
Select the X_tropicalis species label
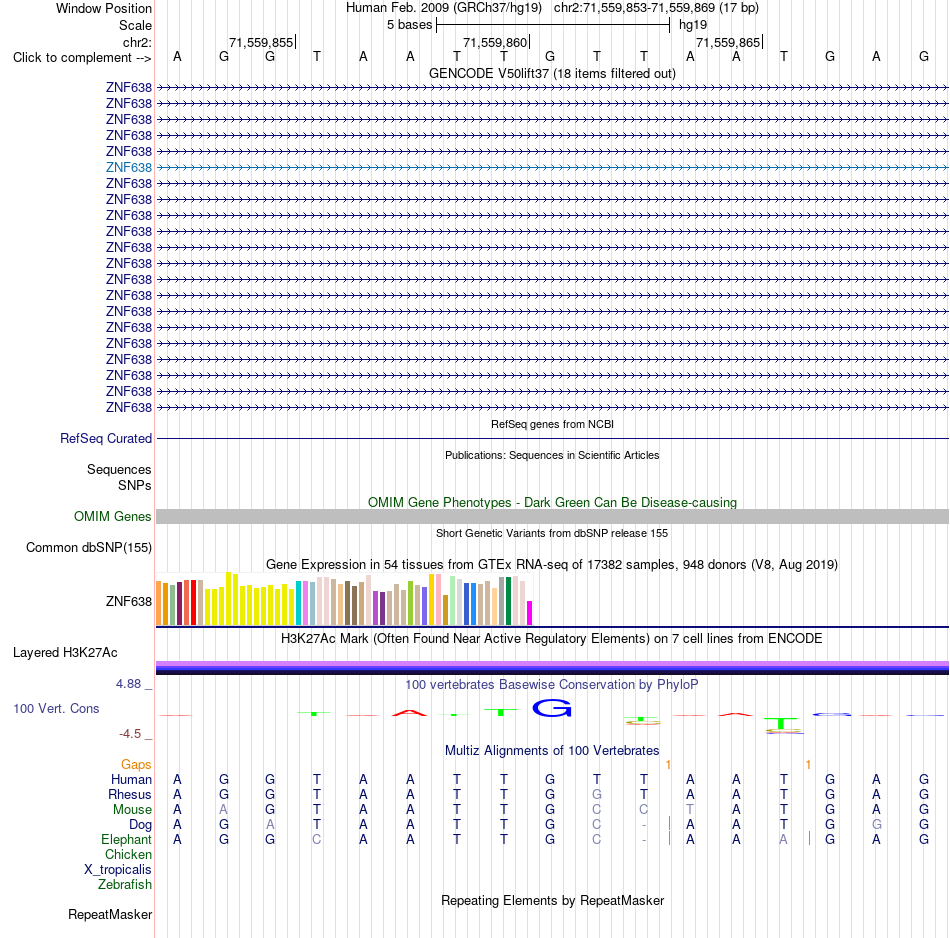click(118, 870)
